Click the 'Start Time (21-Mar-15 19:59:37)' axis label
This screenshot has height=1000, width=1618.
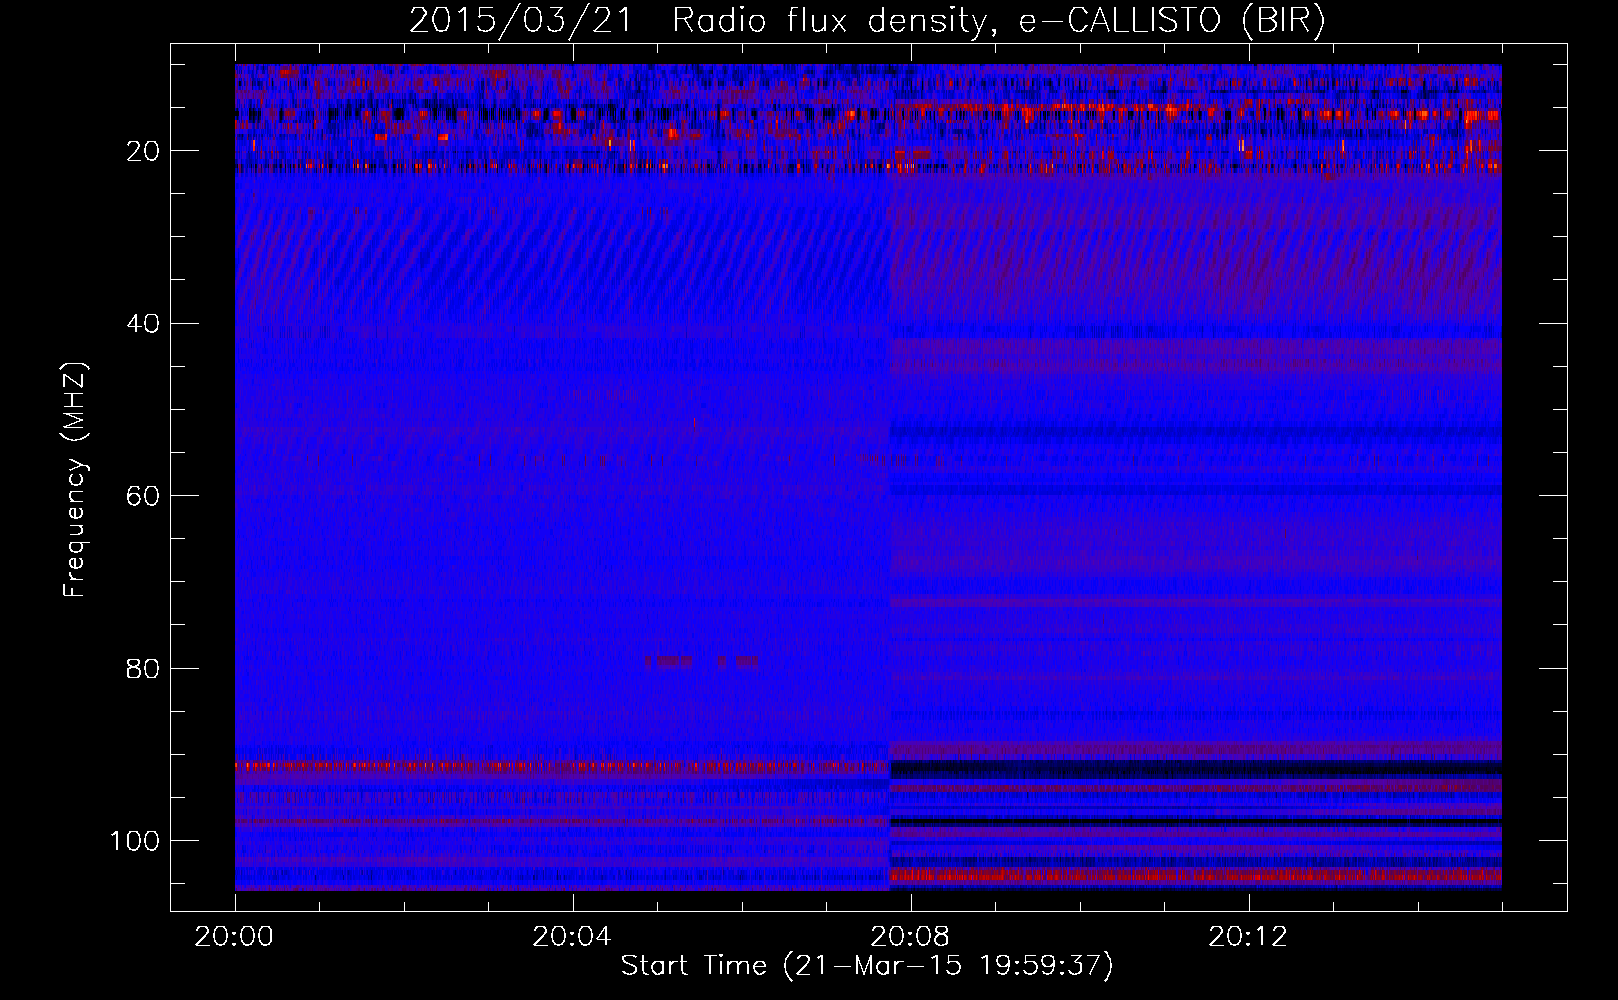click(x=867, y=966)
